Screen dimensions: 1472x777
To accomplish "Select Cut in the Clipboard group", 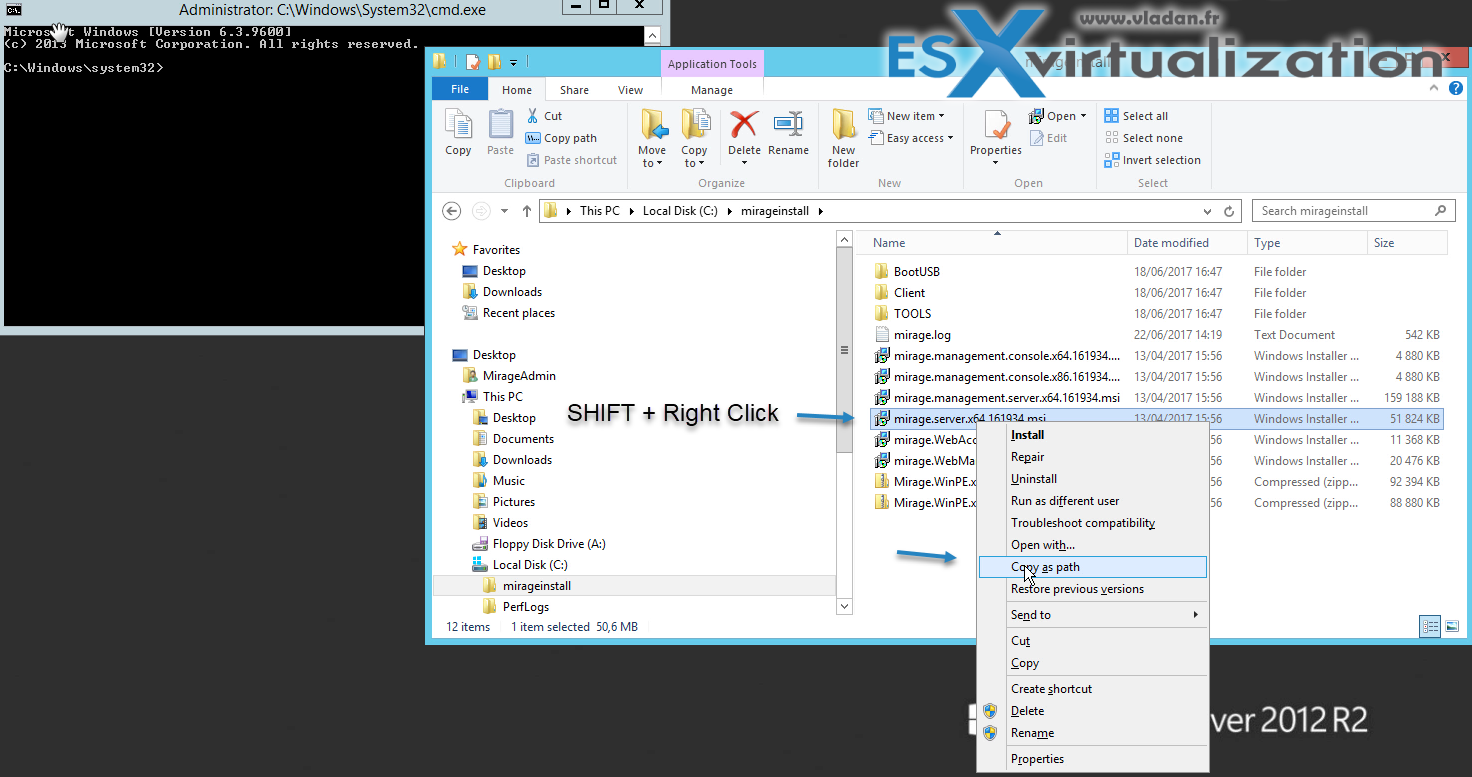I will pyautogui.click(x=544, y=116).
